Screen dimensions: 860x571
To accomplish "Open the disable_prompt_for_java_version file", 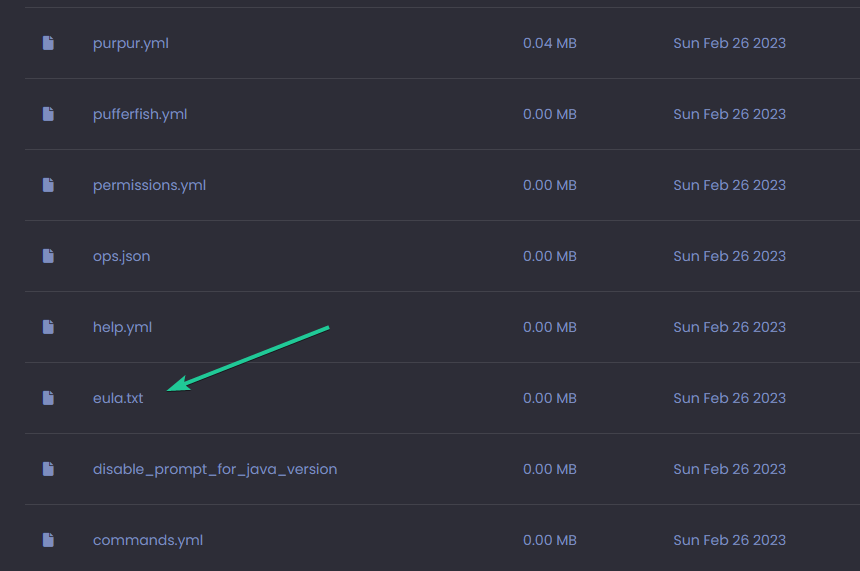I will [214, 469].
